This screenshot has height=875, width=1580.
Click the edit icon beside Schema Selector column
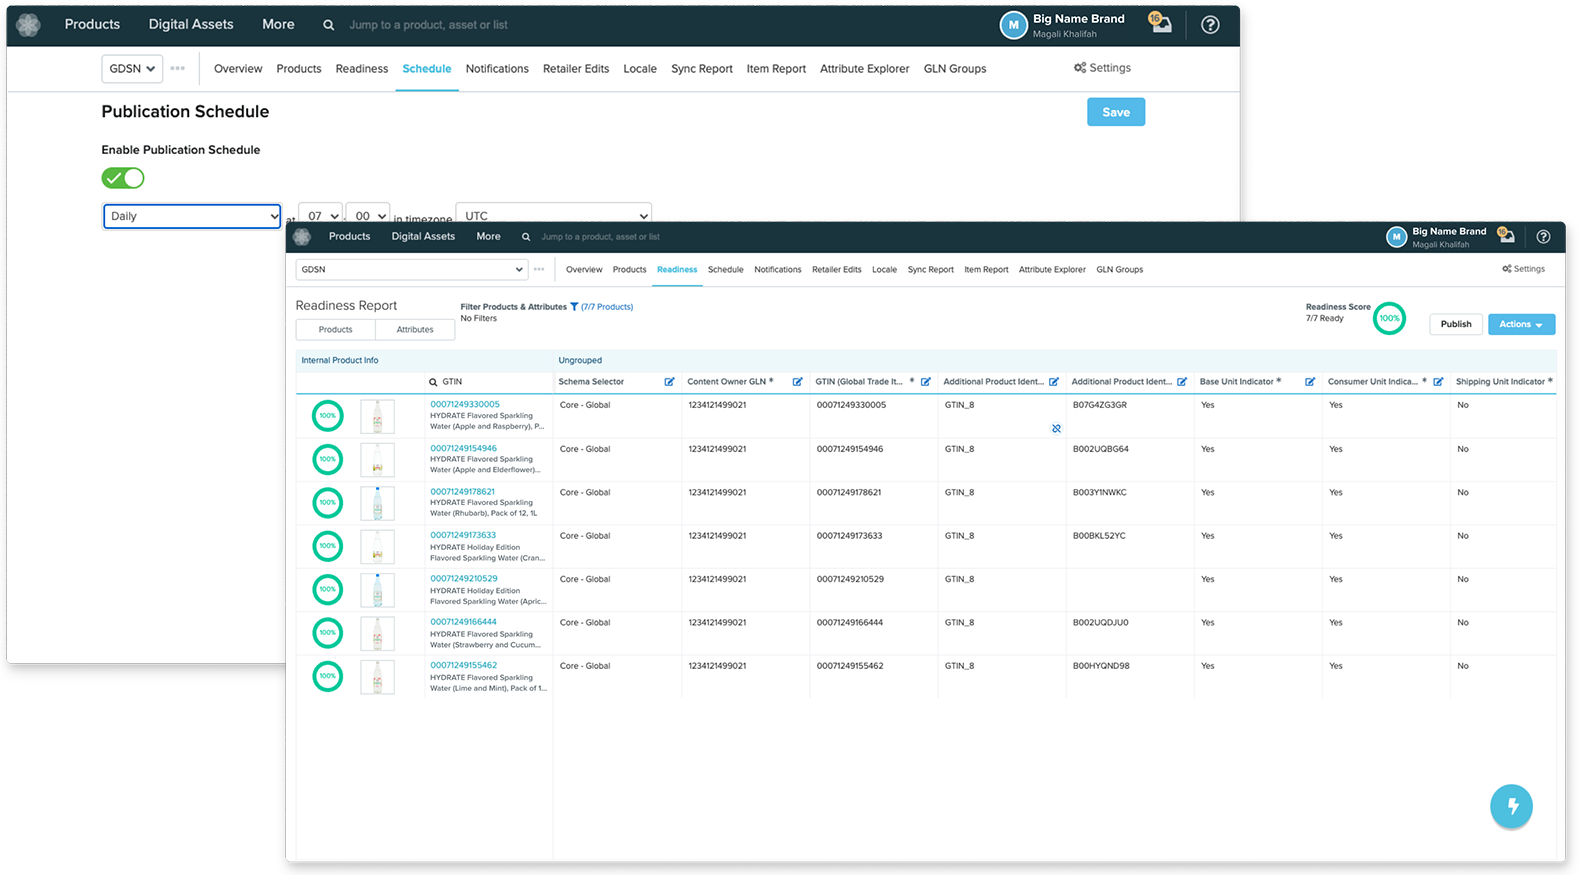(669, 382)
